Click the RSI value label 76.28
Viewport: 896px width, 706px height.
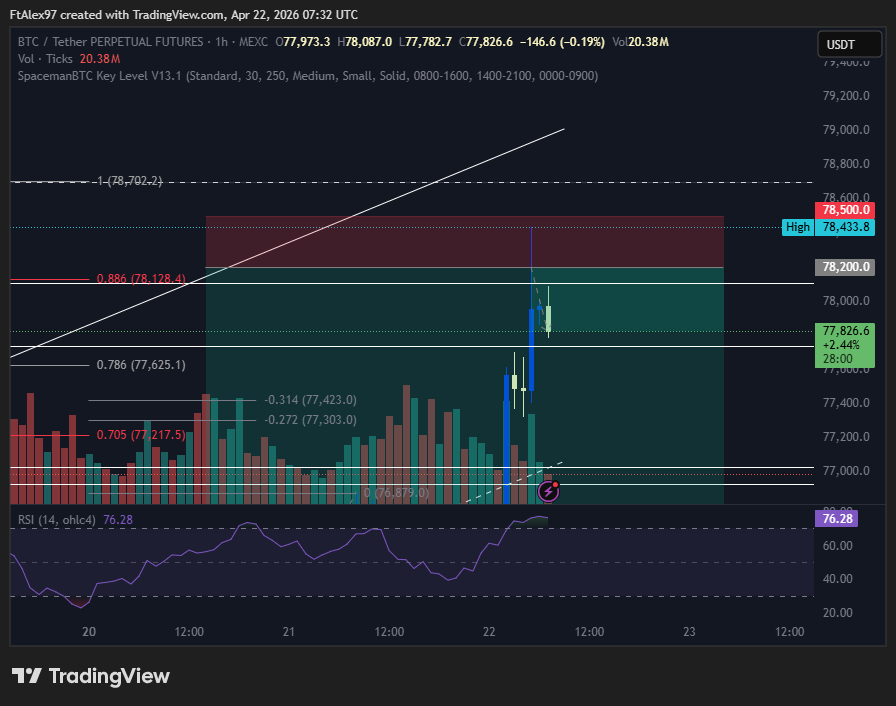[836, 519]
